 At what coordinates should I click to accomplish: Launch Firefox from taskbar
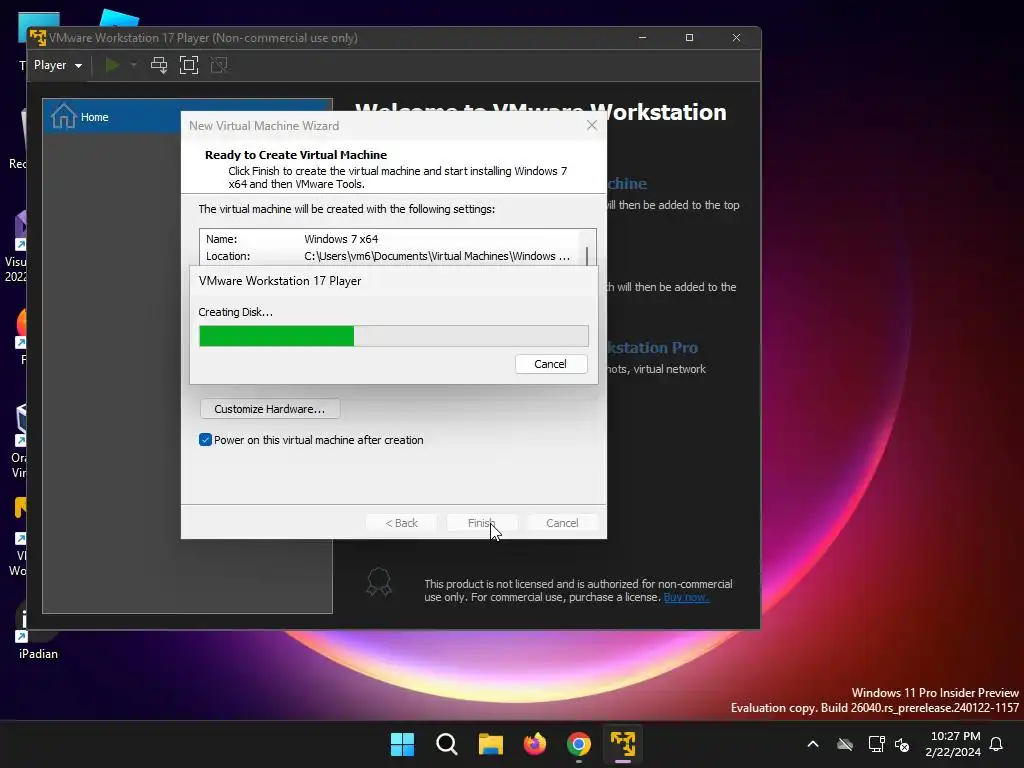pos(535,744)
